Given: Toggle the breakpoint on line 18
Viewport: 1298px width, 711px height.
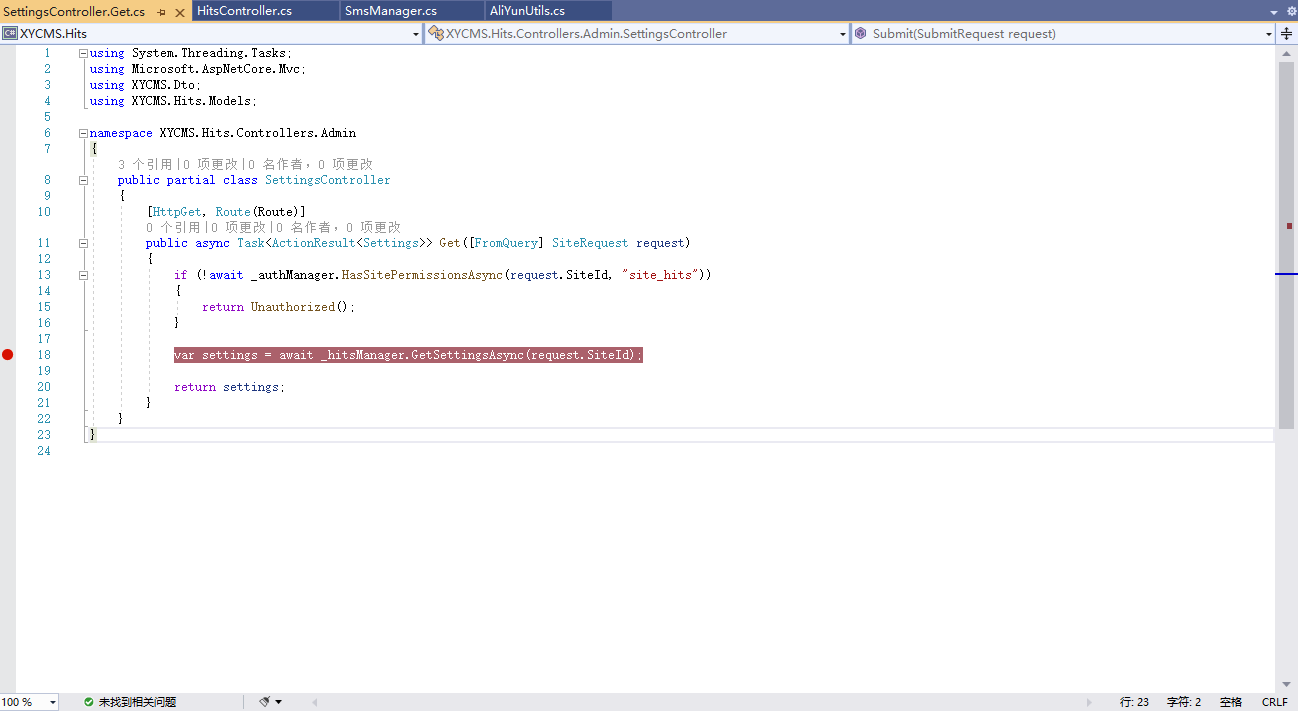Looking at the screenshot, I should click(x=8, y=355).
